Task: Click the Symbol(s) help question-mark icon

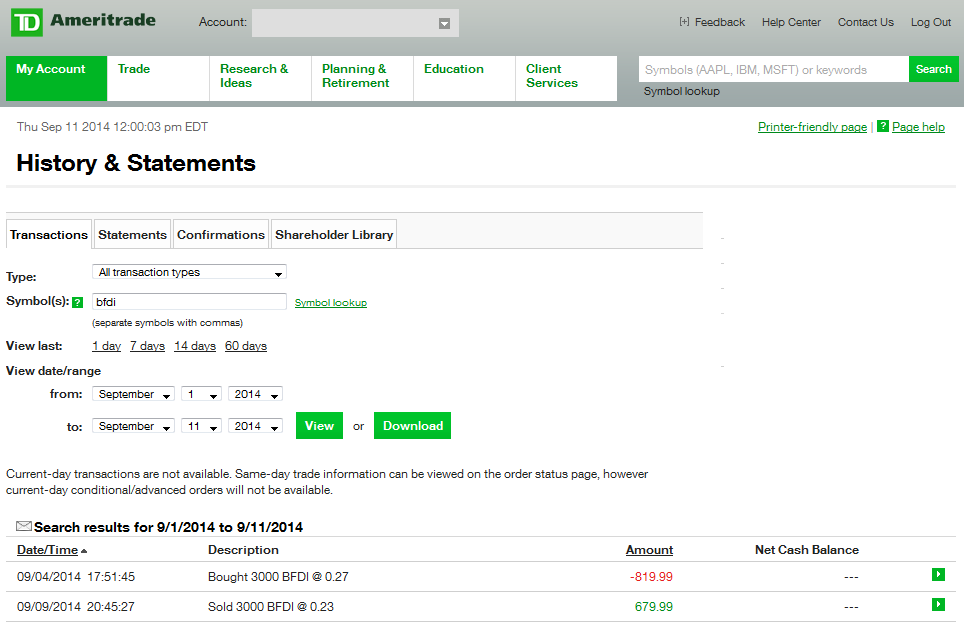Action: [x=77, y=302]
